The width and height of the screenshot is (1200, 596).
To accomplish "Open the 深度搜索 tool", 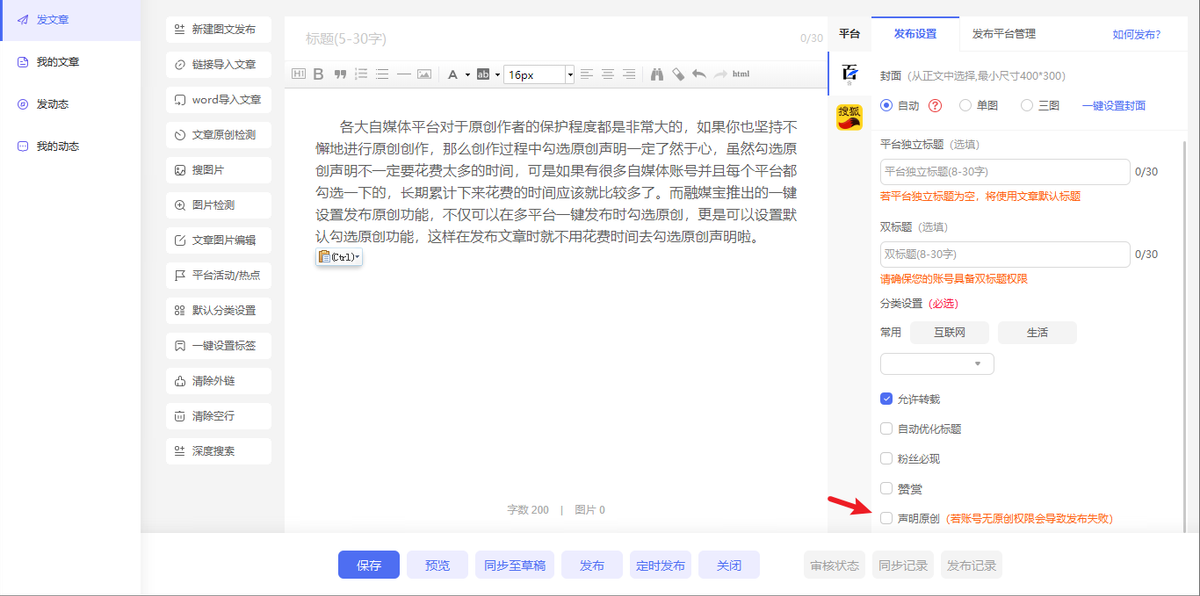I will [x=218, y=451].
